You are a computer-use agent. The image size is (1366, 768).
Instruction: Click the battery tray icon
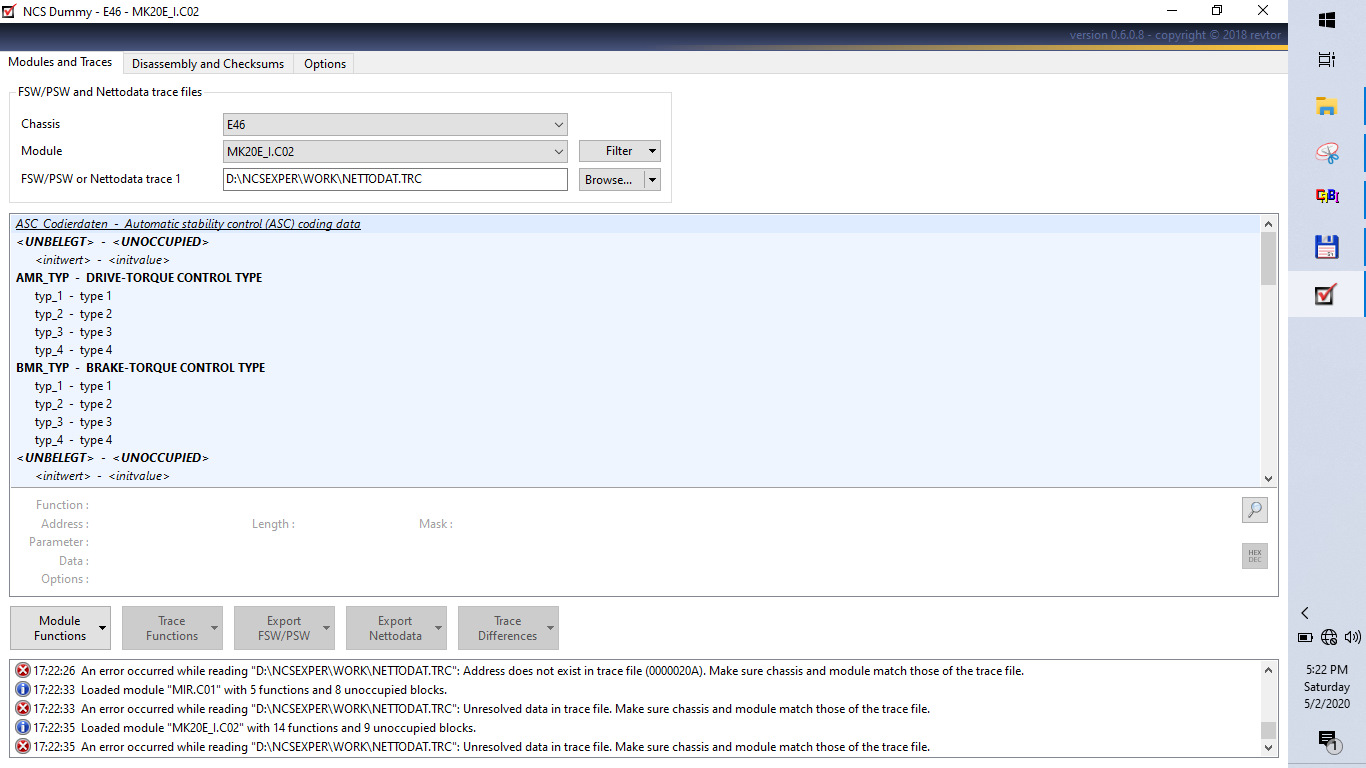point(1305,637)
